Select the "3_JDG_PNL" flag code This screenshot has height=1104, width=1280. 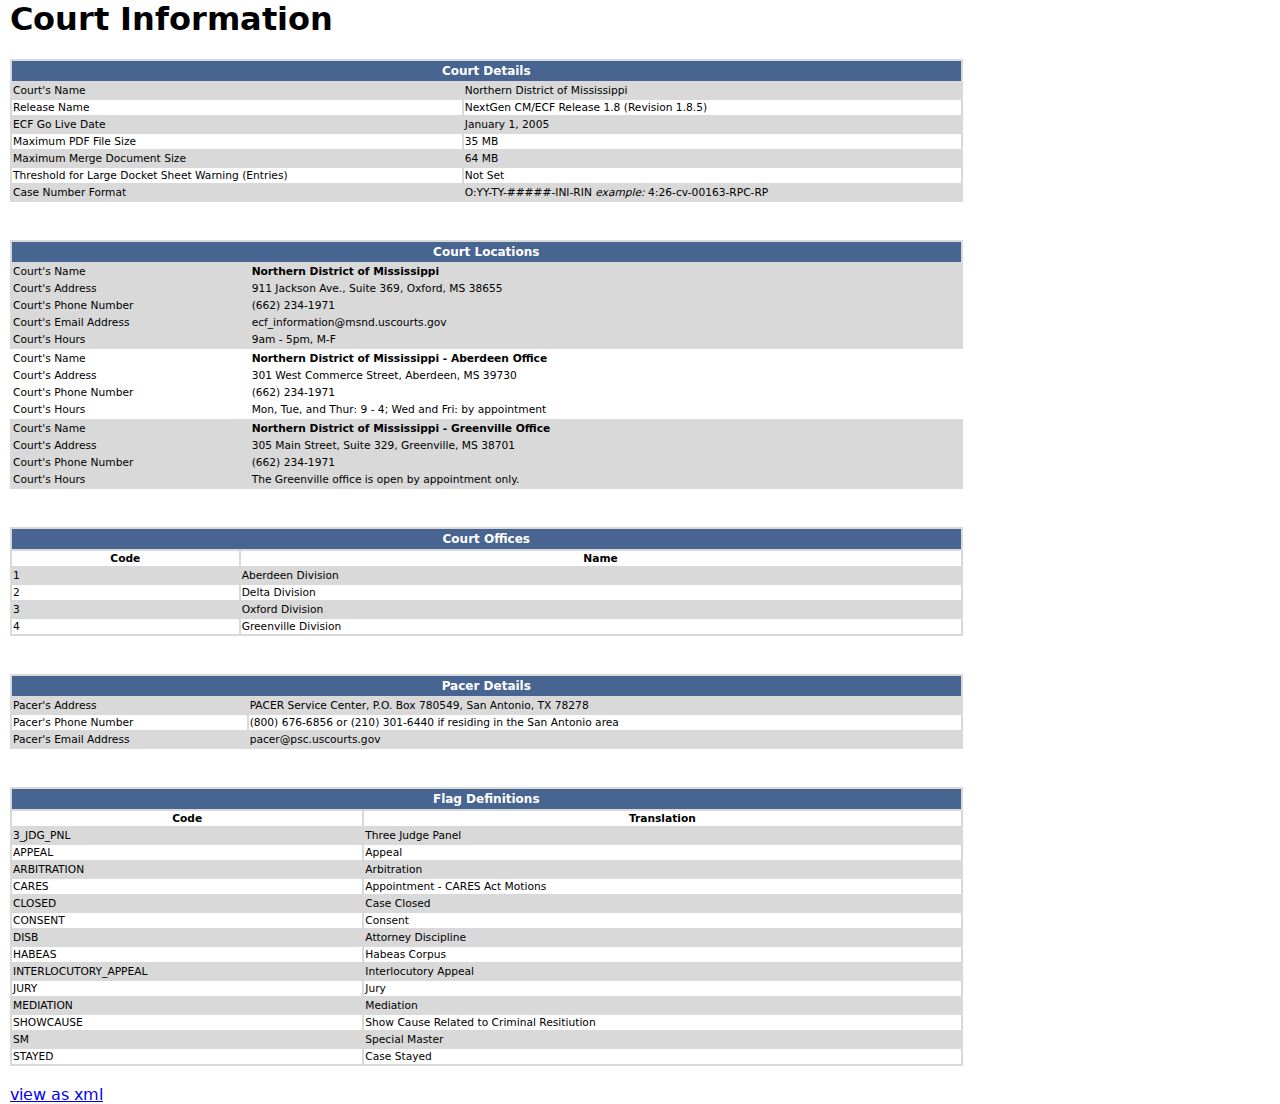point(42,835)
